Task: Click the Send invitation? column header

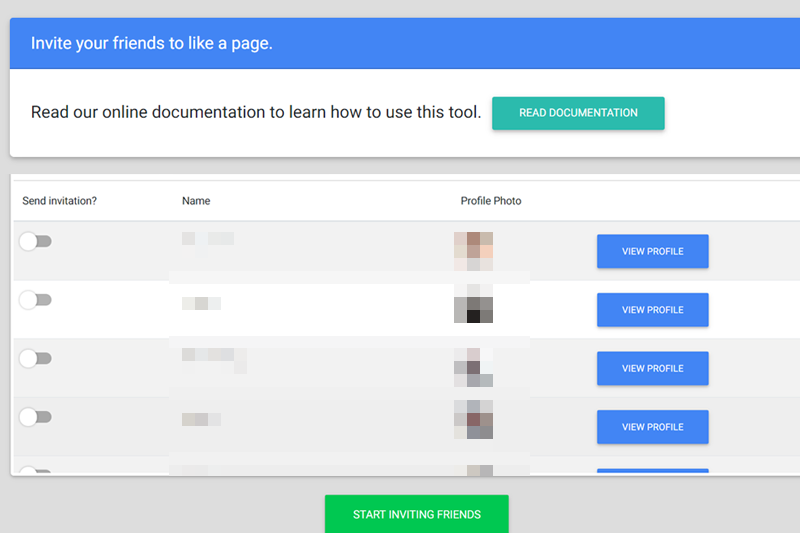Action: (59, 201)
